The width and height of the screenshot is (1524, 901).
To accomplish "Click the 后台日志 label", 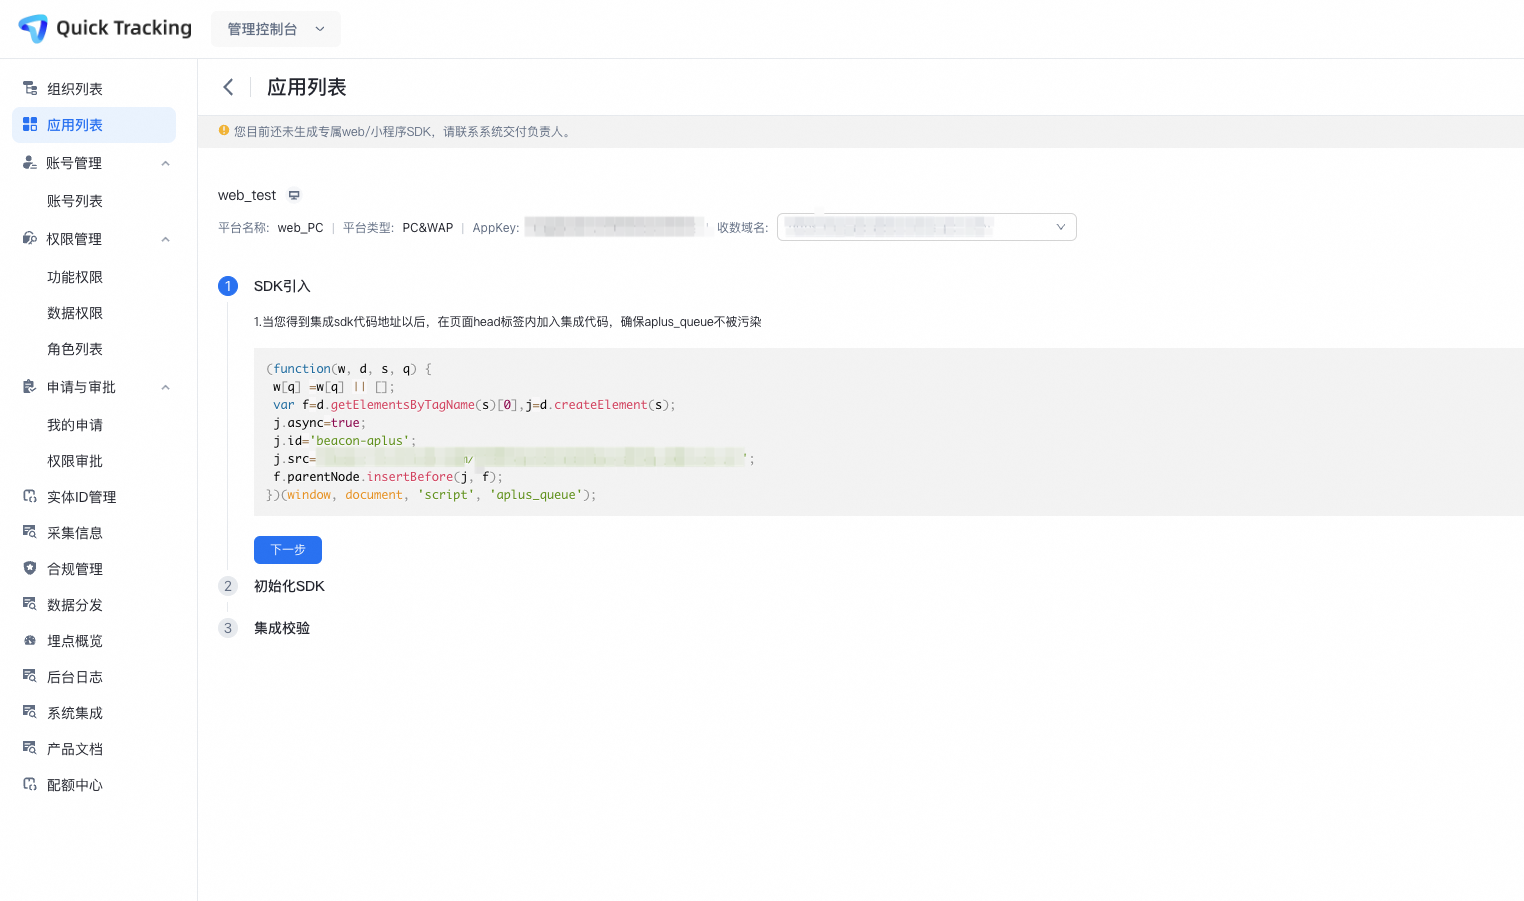I will (75, 677).
